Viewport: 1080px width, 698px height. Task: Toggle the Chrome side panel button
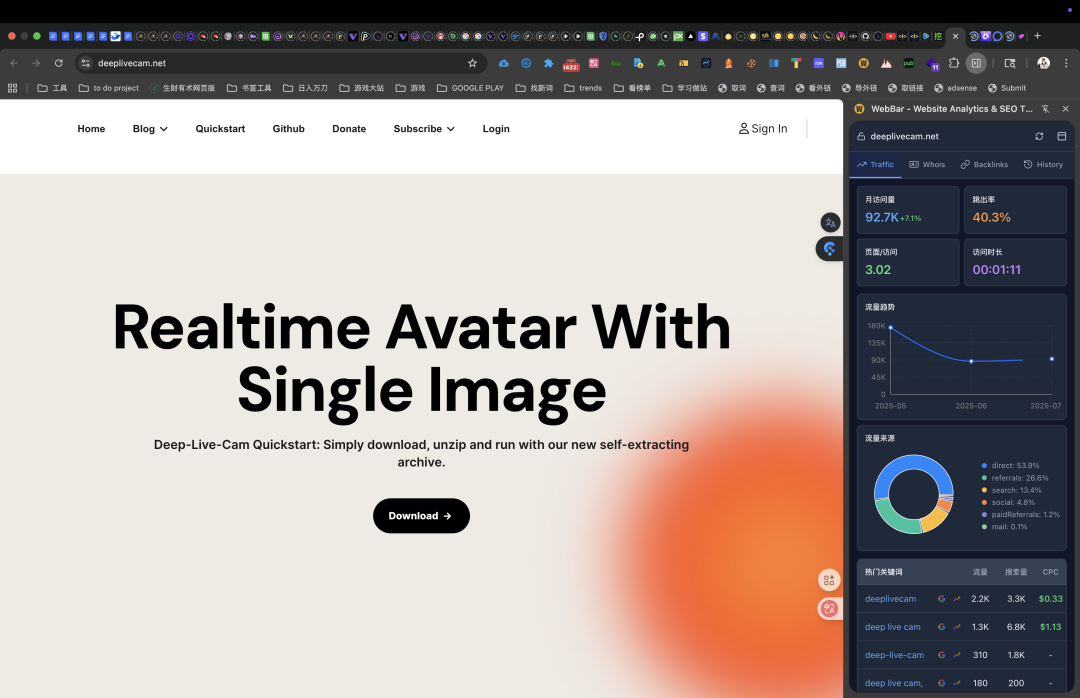pyautogui.click(x=976, y=63)
